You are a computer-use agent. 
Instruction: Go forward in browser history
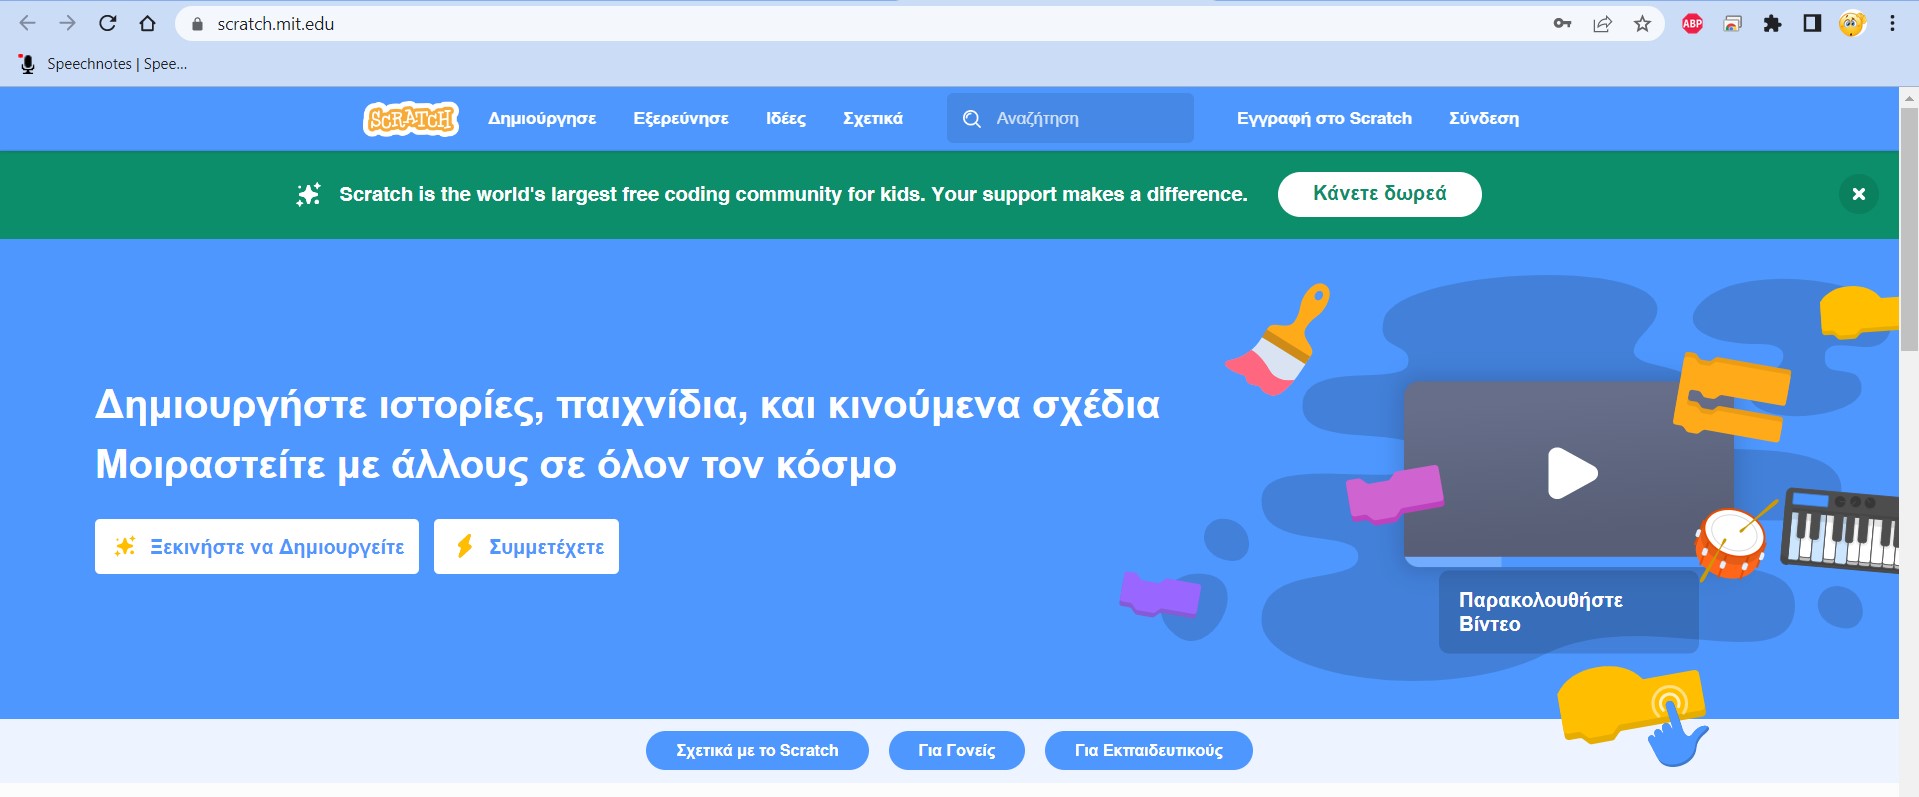tap(67, 23)
